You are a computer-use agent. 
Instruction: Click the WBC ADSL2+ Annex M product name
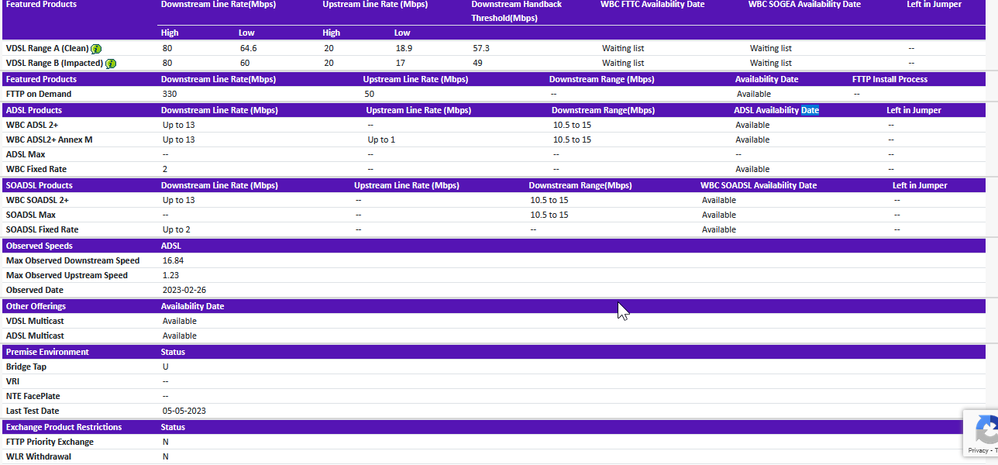point(49,140)
